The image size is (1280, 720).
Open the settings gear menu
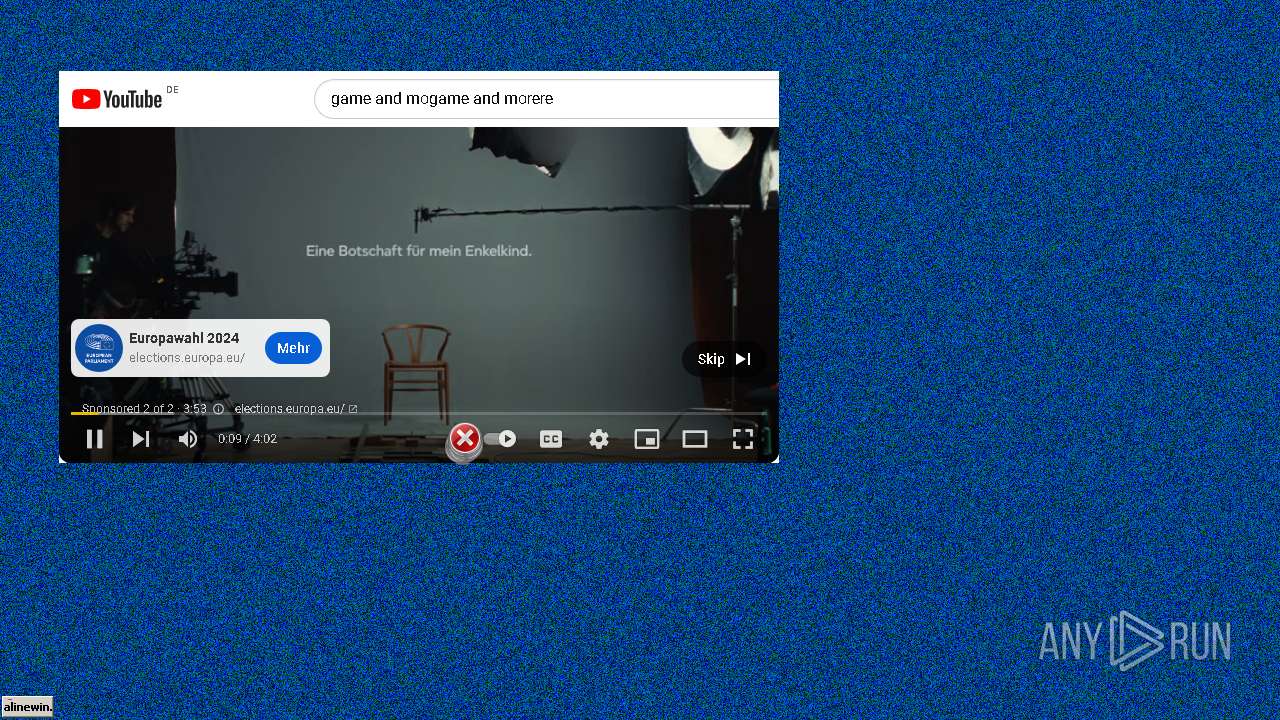(x=599, y=439)
